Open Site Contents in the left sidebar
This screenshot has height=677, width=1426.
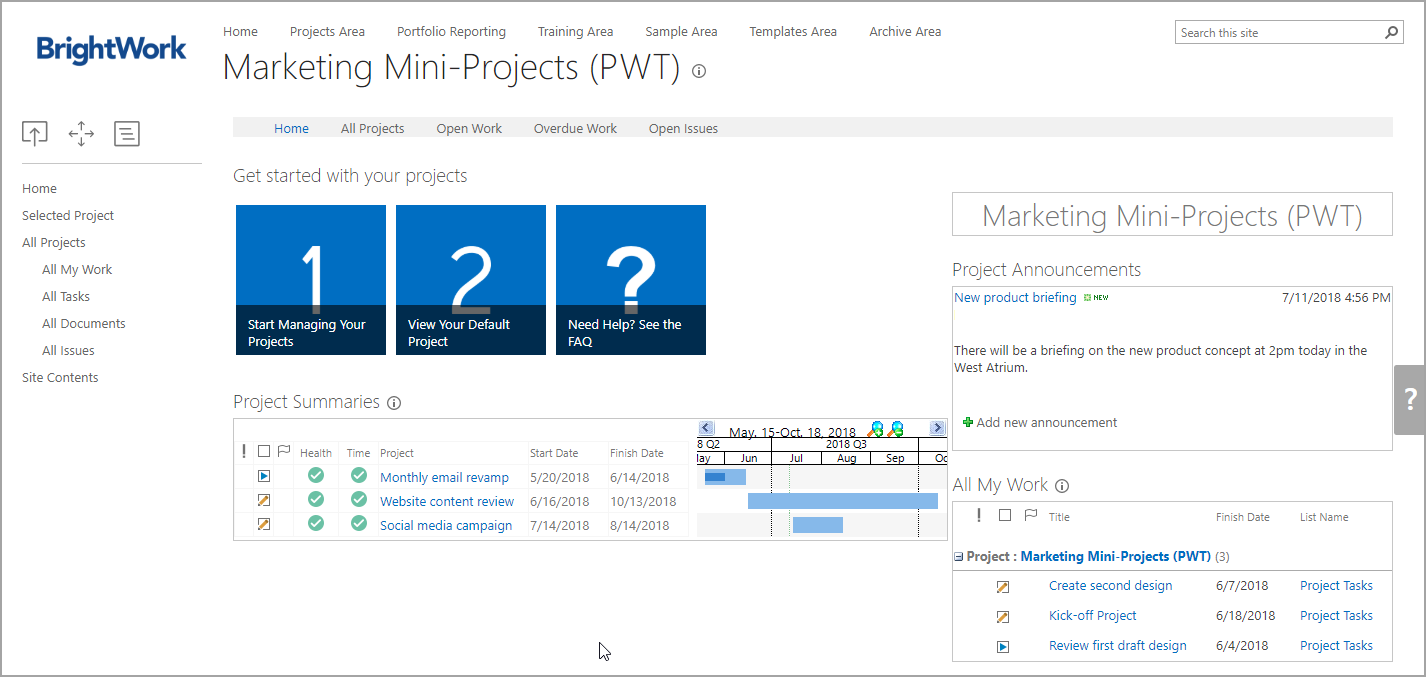coord(60,377)
